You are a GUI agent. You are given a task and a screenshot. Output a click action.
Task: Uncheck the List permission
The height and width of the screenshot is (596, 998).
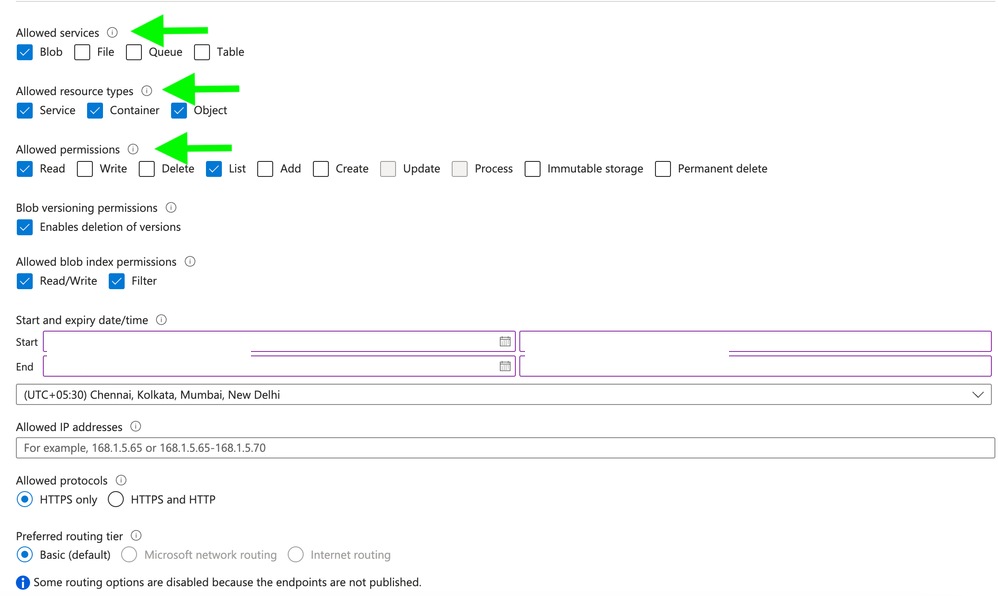click(214, 169)
